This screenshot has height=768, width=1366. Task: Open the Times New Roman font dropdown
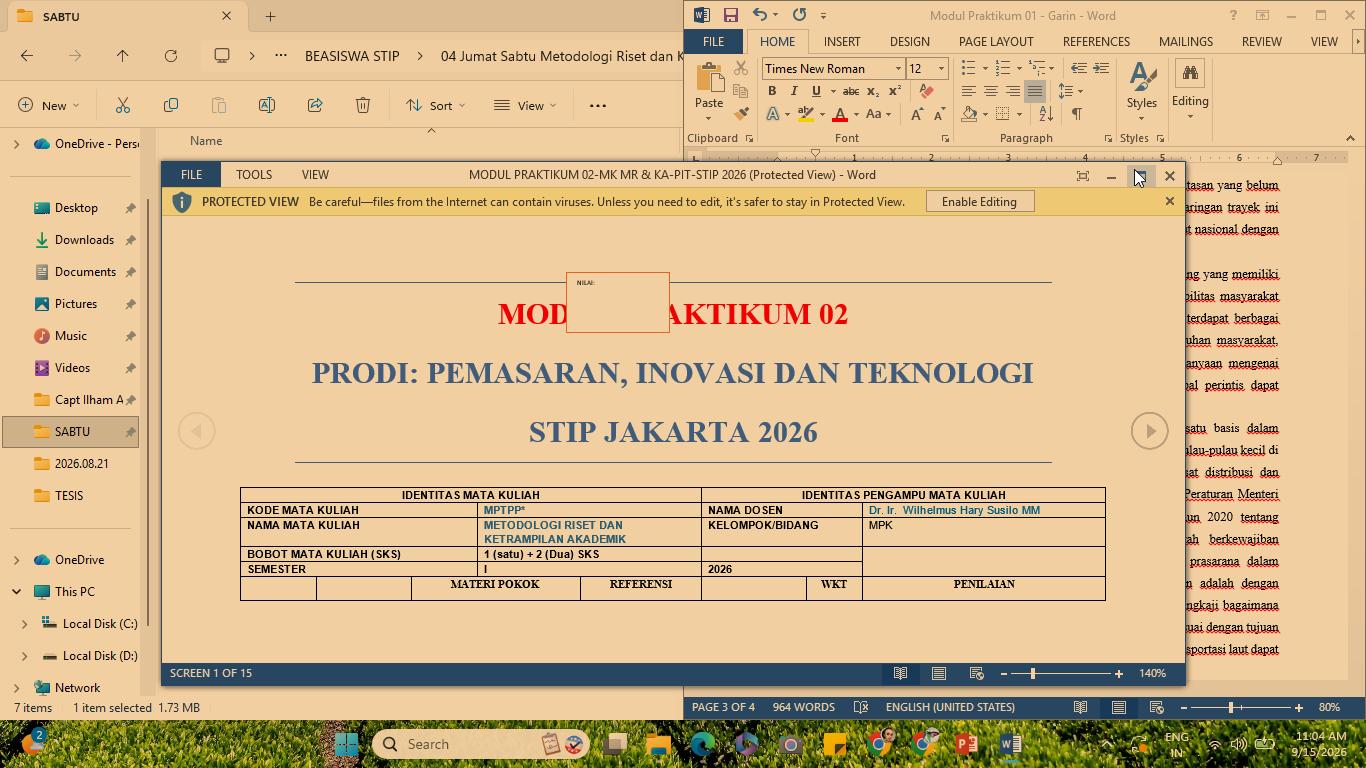898,68
